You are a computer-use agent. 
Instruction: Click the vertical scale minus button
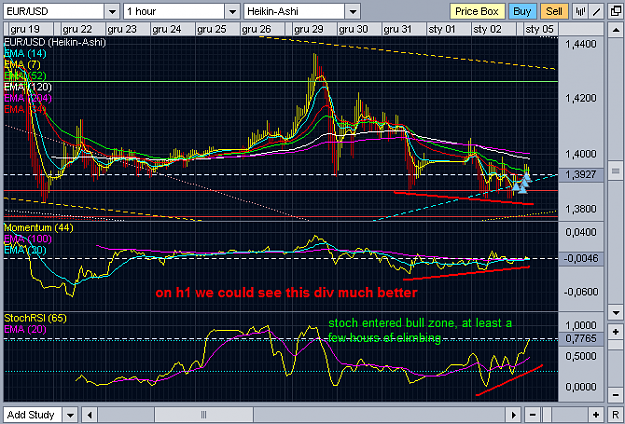click(615, 395)
